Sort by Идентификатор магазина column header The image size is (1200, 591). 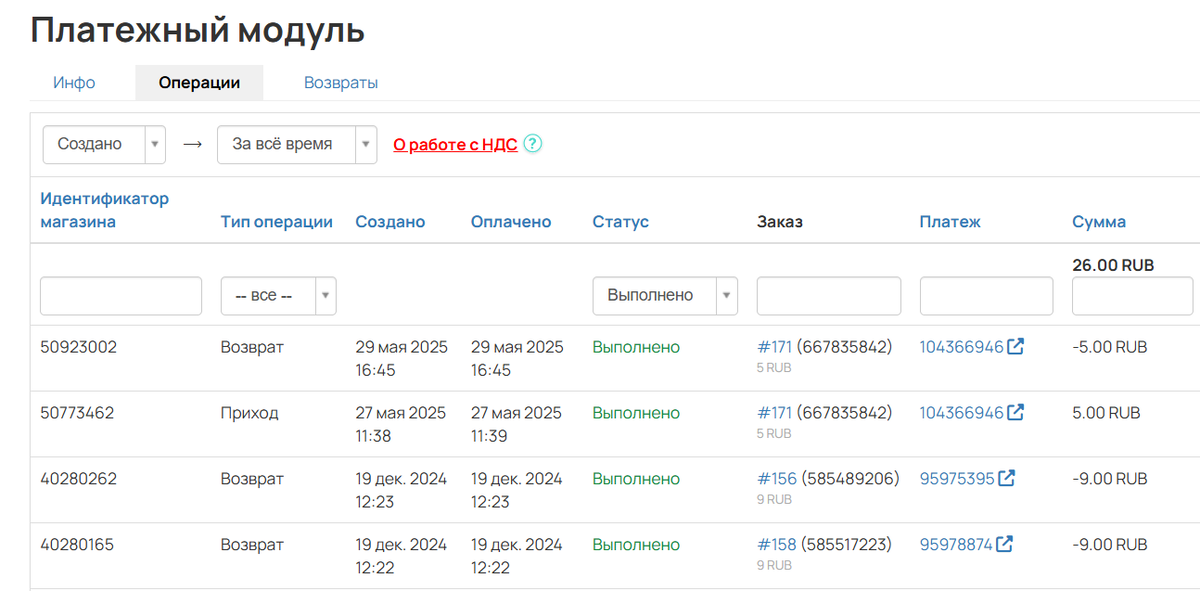pos(104,210)
